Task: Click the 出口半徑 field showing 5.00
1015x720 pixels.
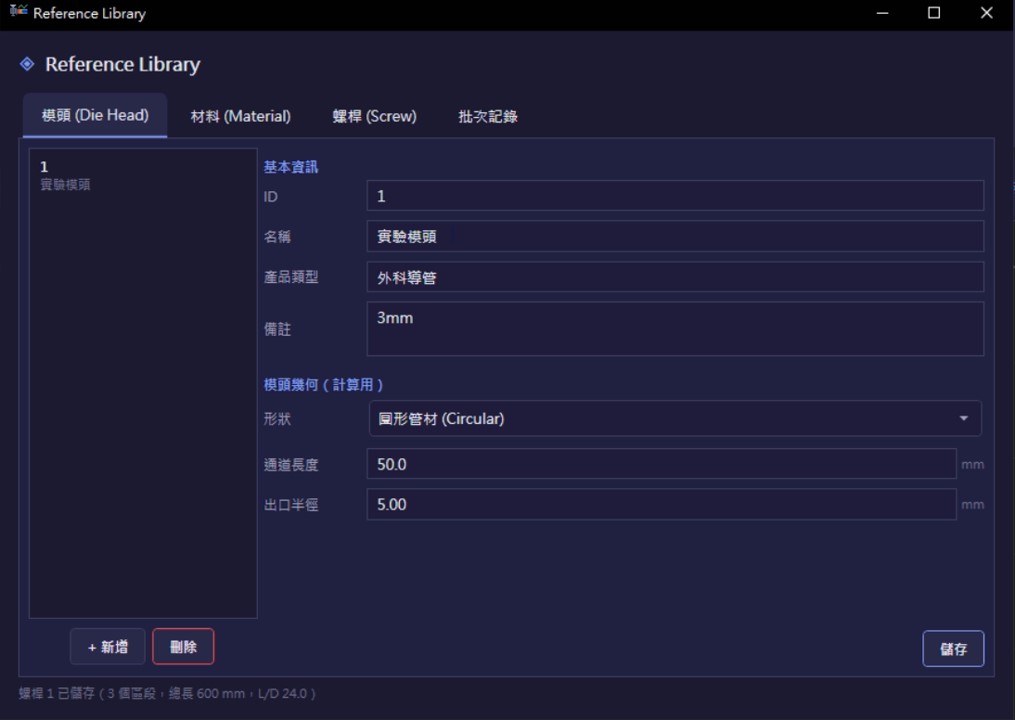Action: tap(662, 504)
